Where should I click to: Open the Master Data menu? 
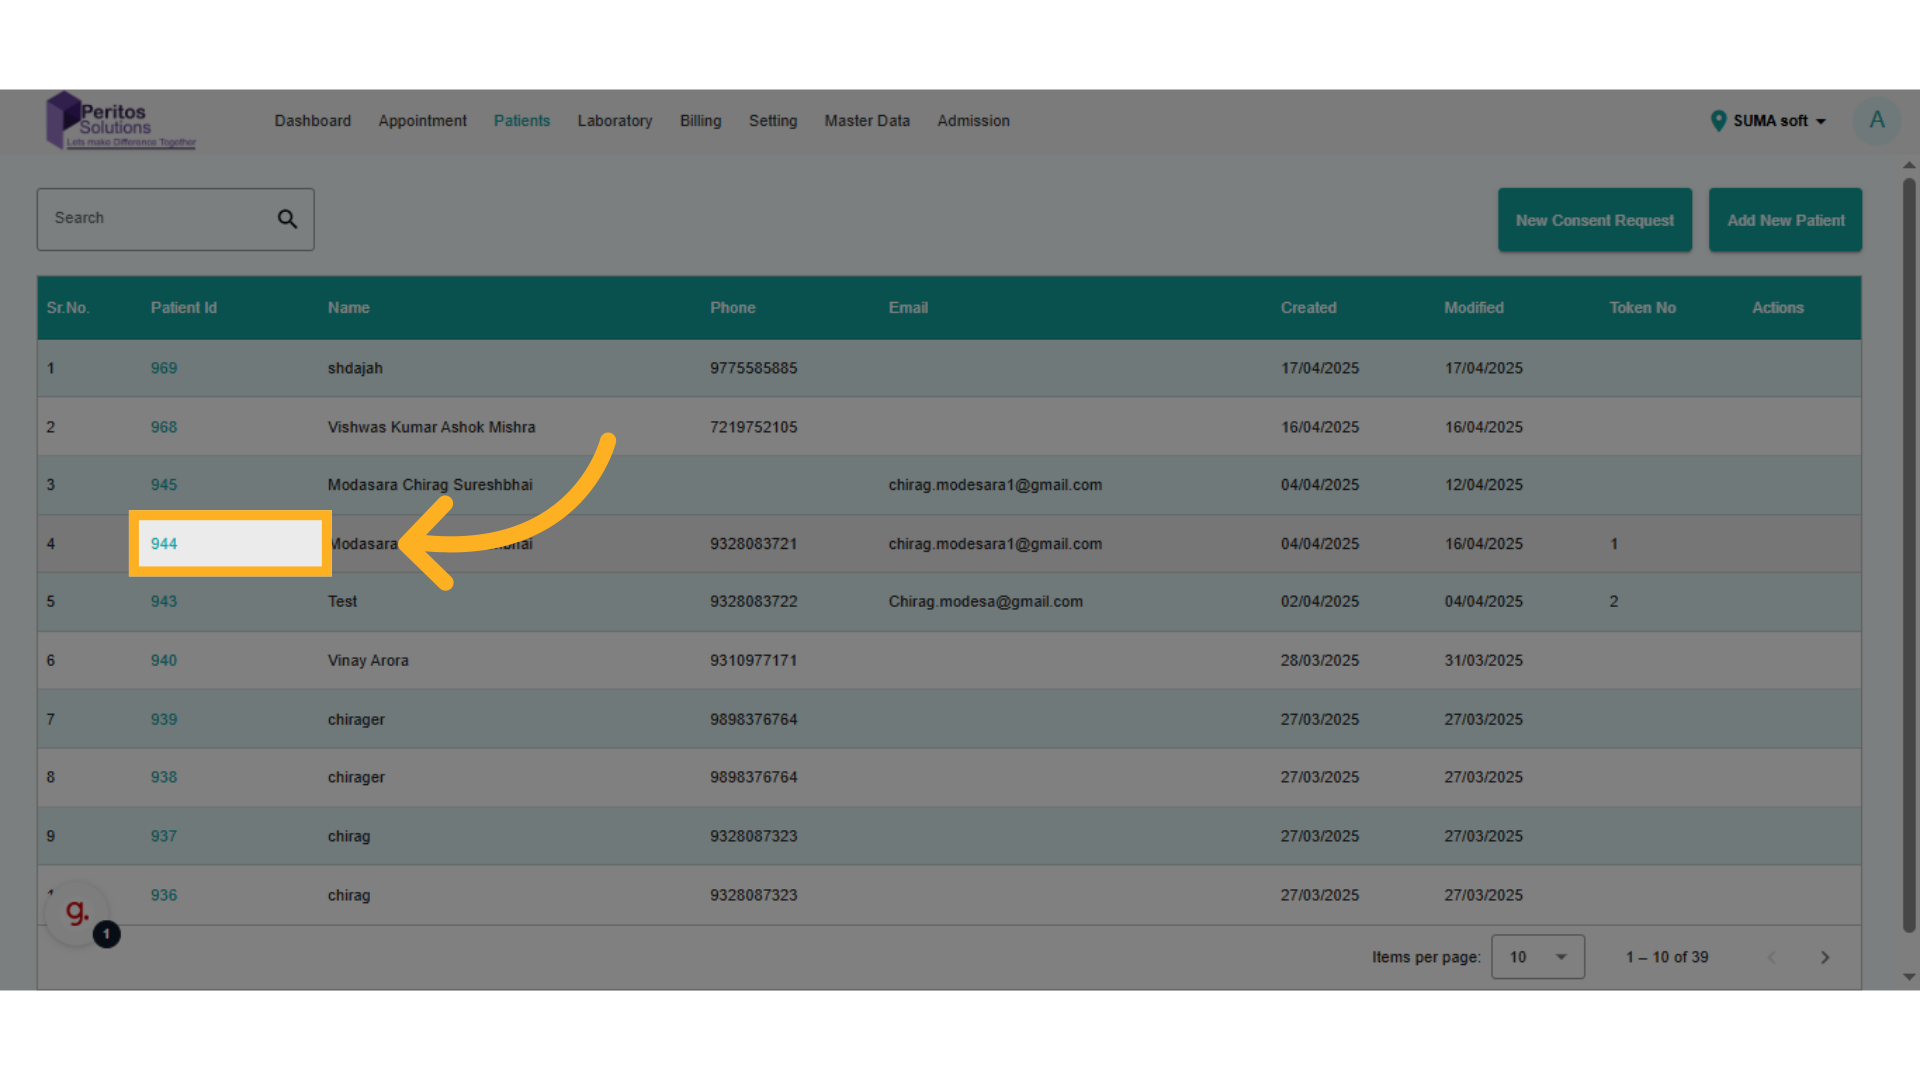pyautogui.click(x=866, y=121)
